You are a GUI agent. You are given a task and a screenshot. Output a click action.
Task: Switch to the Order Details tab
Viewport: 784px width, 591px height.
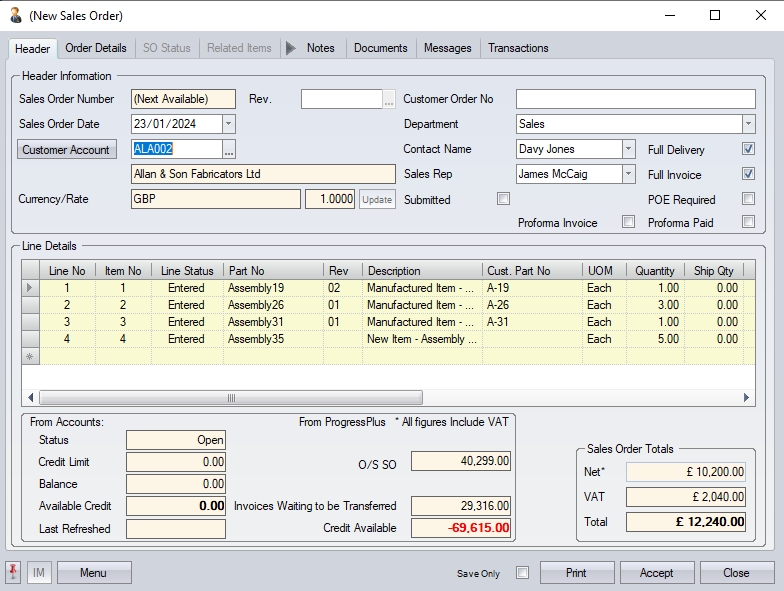point(96,48)
